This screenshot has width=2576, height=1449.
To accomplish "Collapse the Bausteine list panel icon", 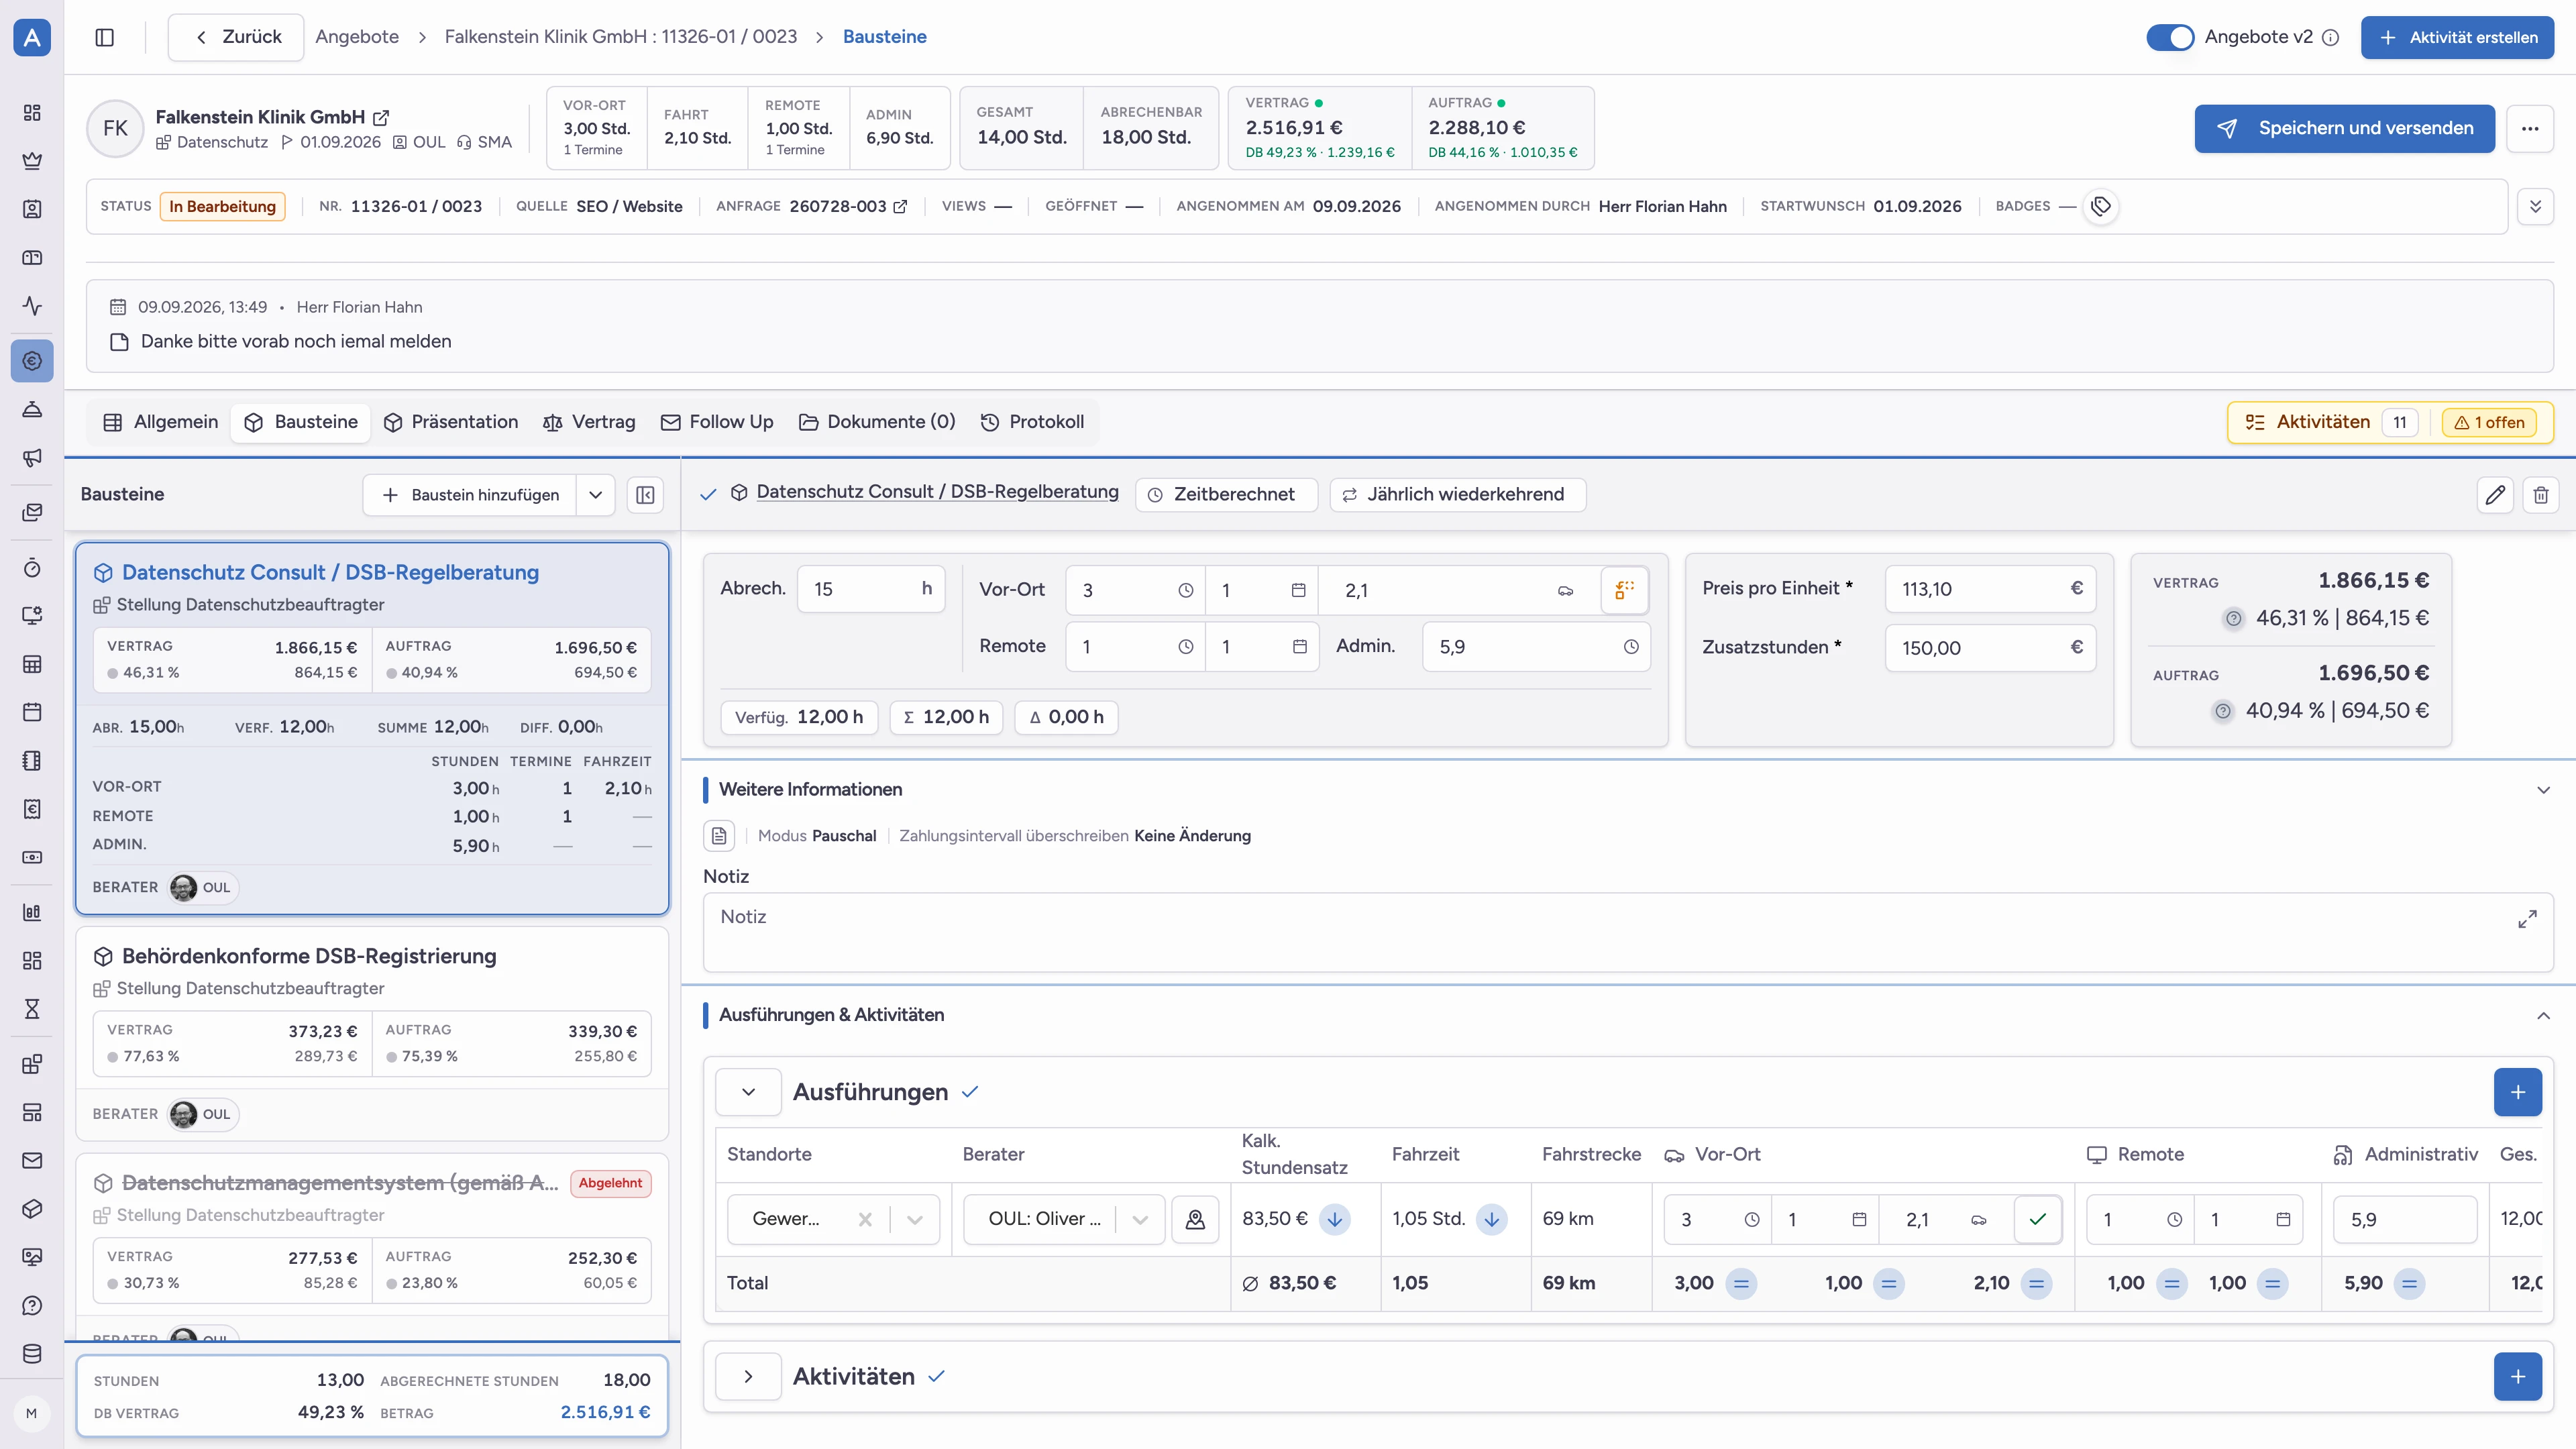I will [x=645, y=495].
